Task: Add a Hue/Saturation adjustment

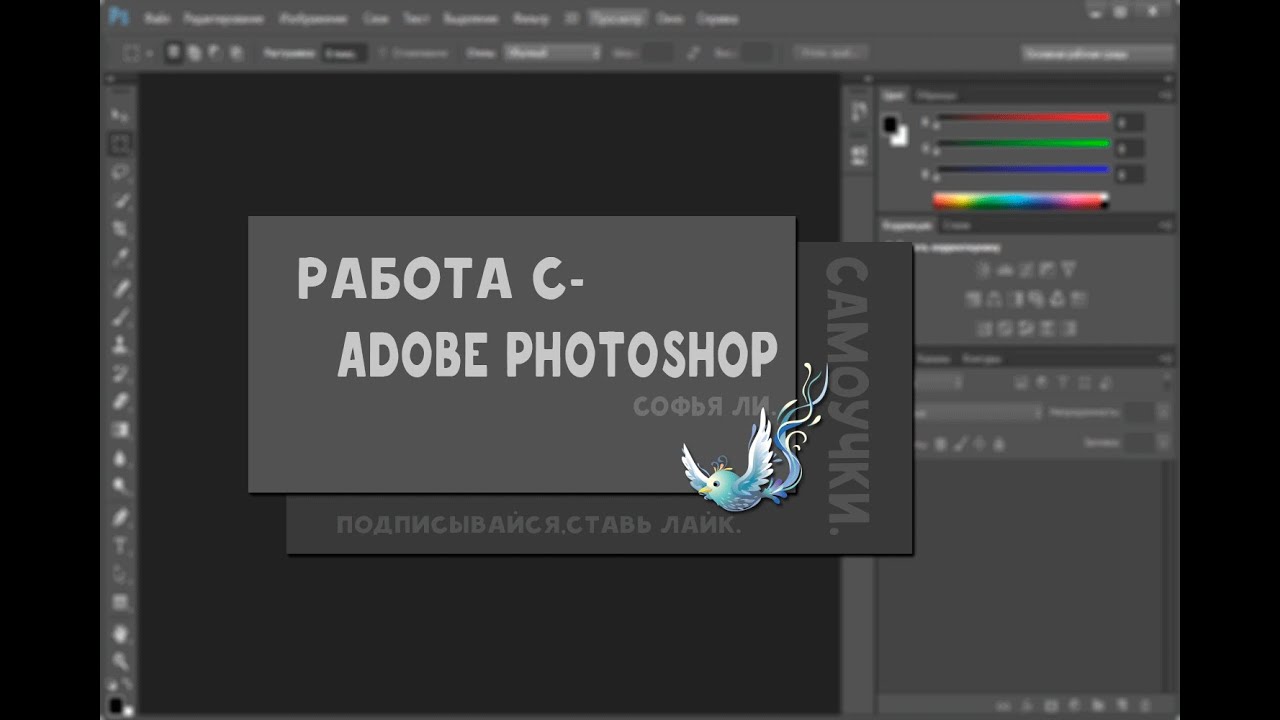Action: pos(973,298)
